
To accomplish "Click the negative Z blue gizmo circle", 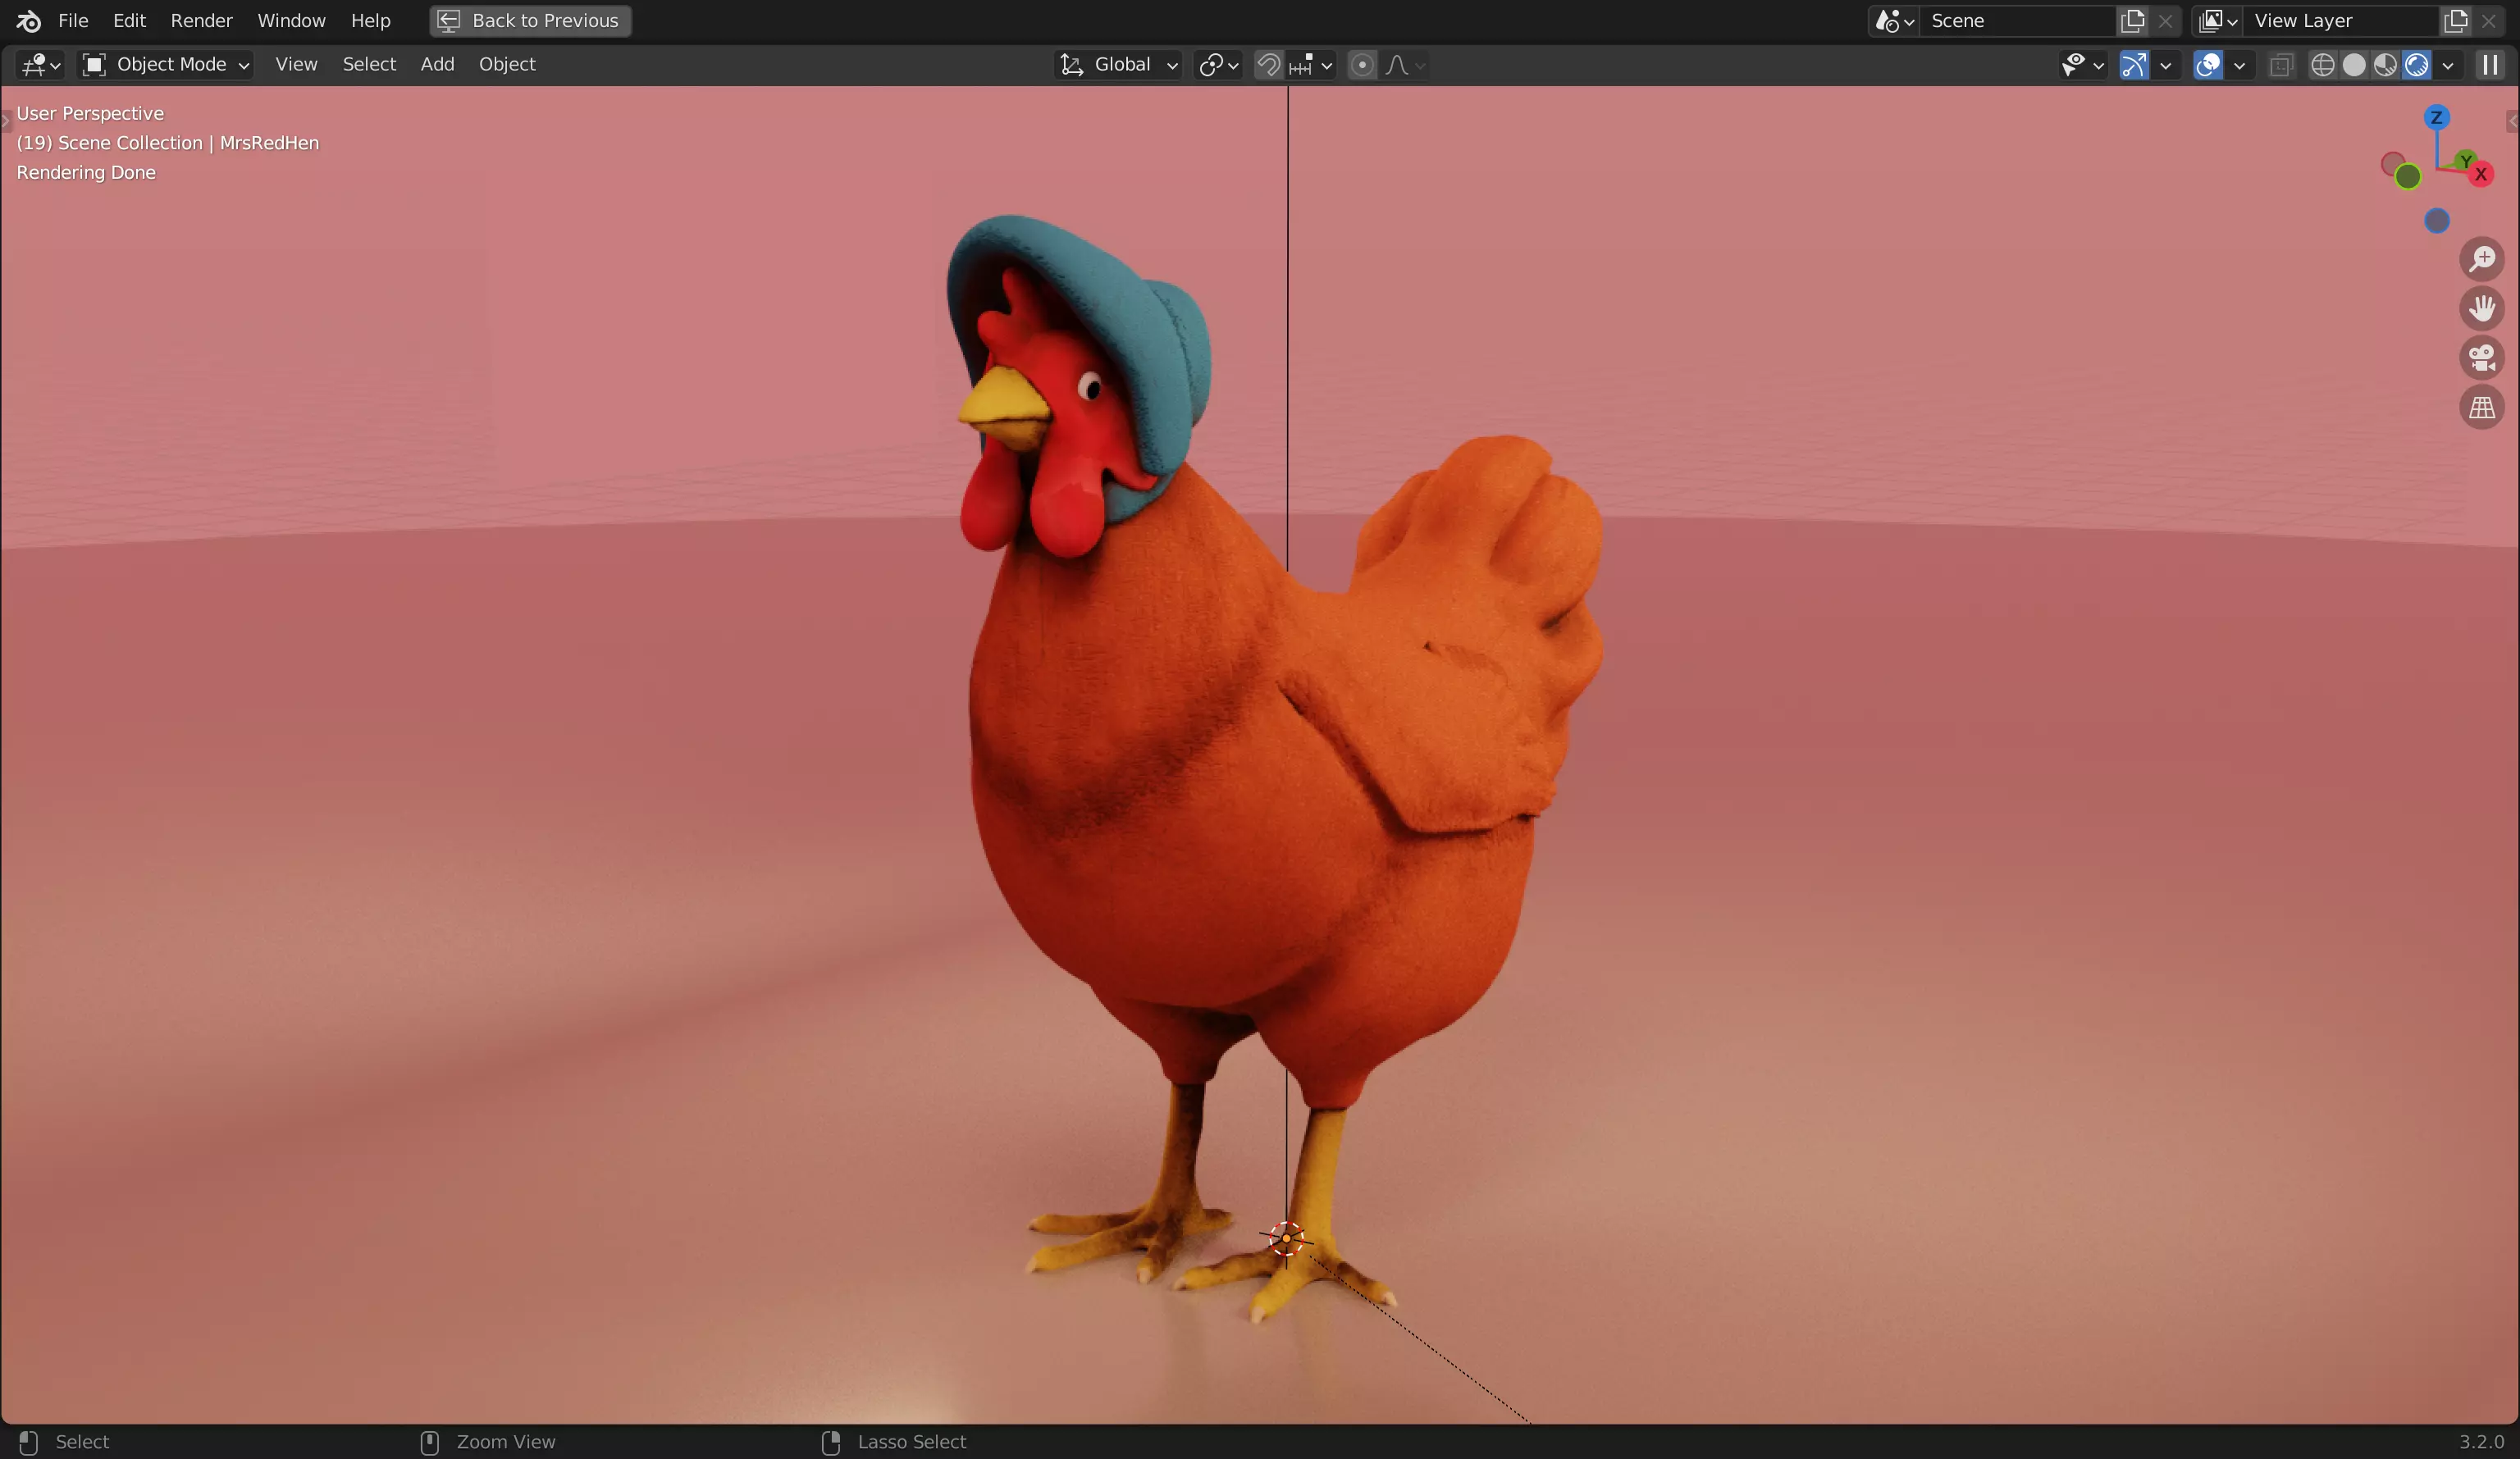I will pyautogui.click(x=2437, y=221).
